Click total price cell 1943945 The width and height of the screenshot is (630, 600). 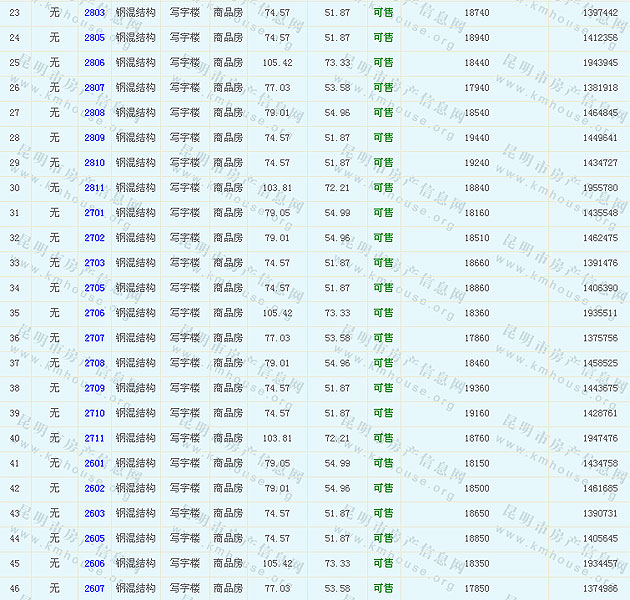[x=599, y=62]
